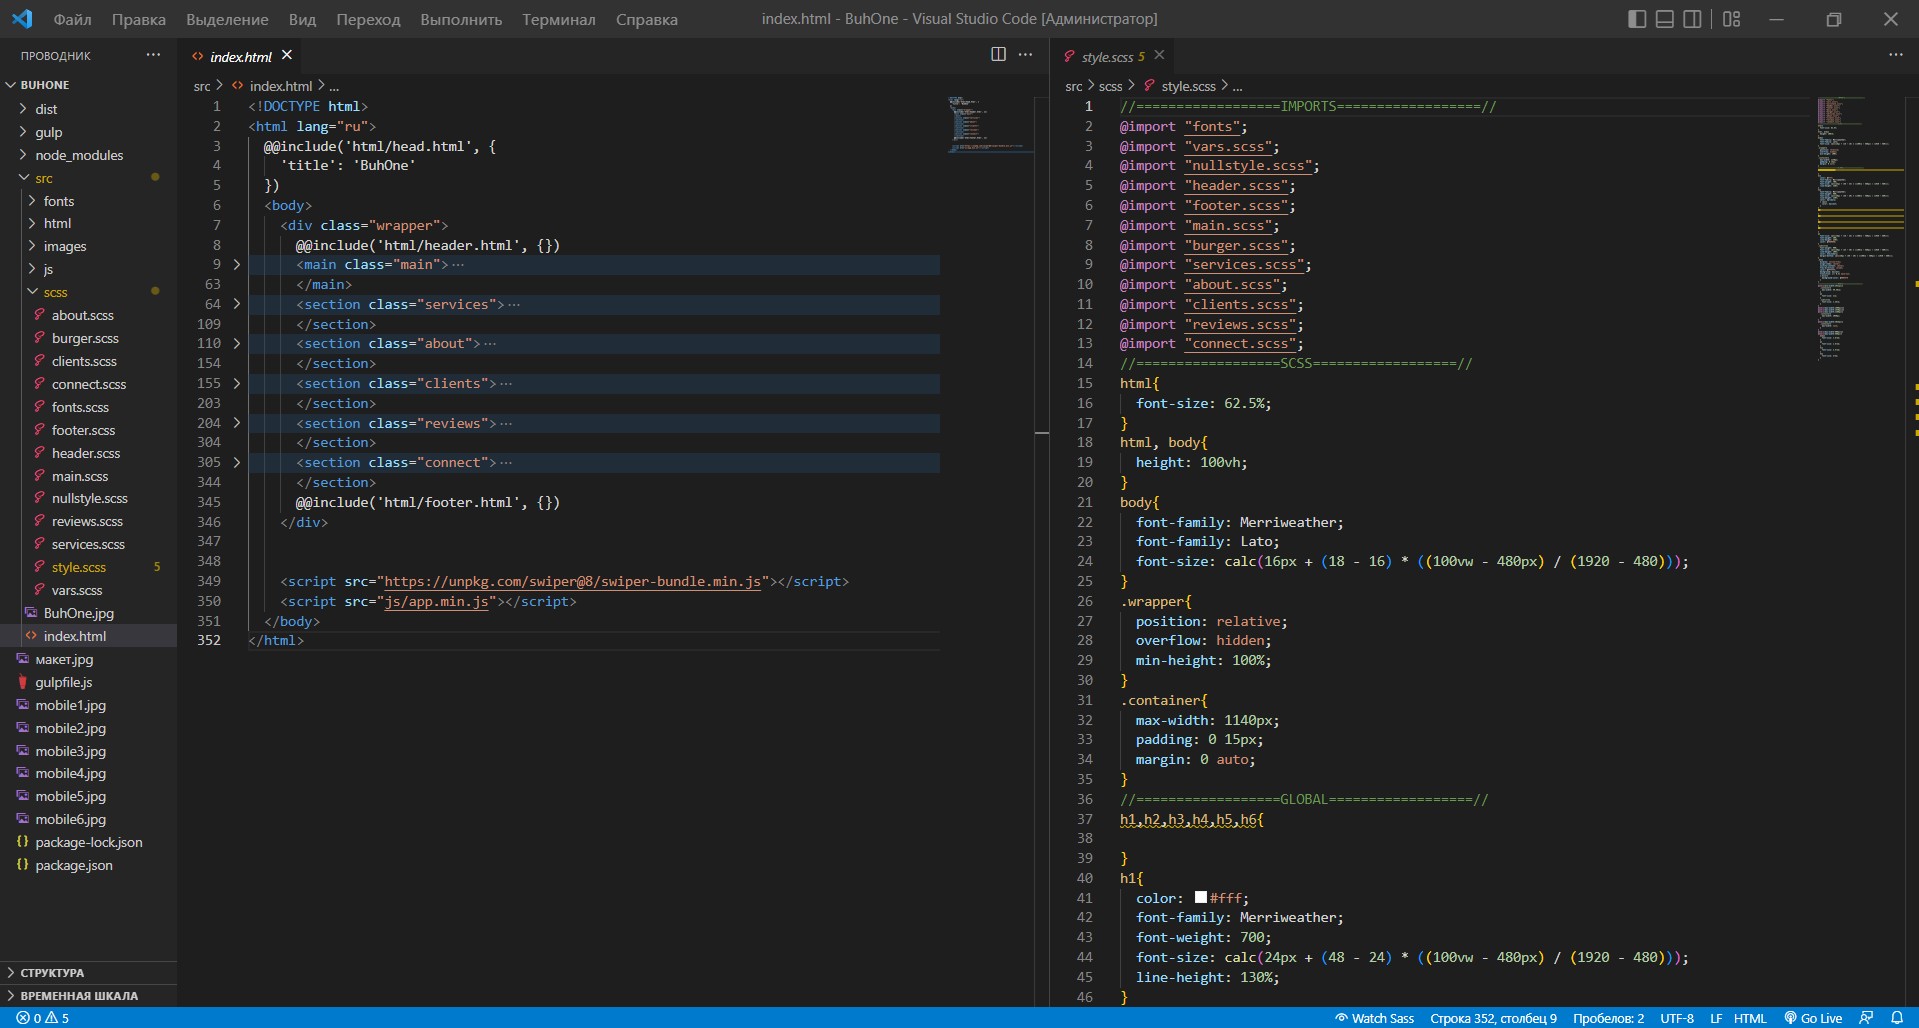Open vars.scss file
Viewport: 1919px width, 1028px height.
88,590
